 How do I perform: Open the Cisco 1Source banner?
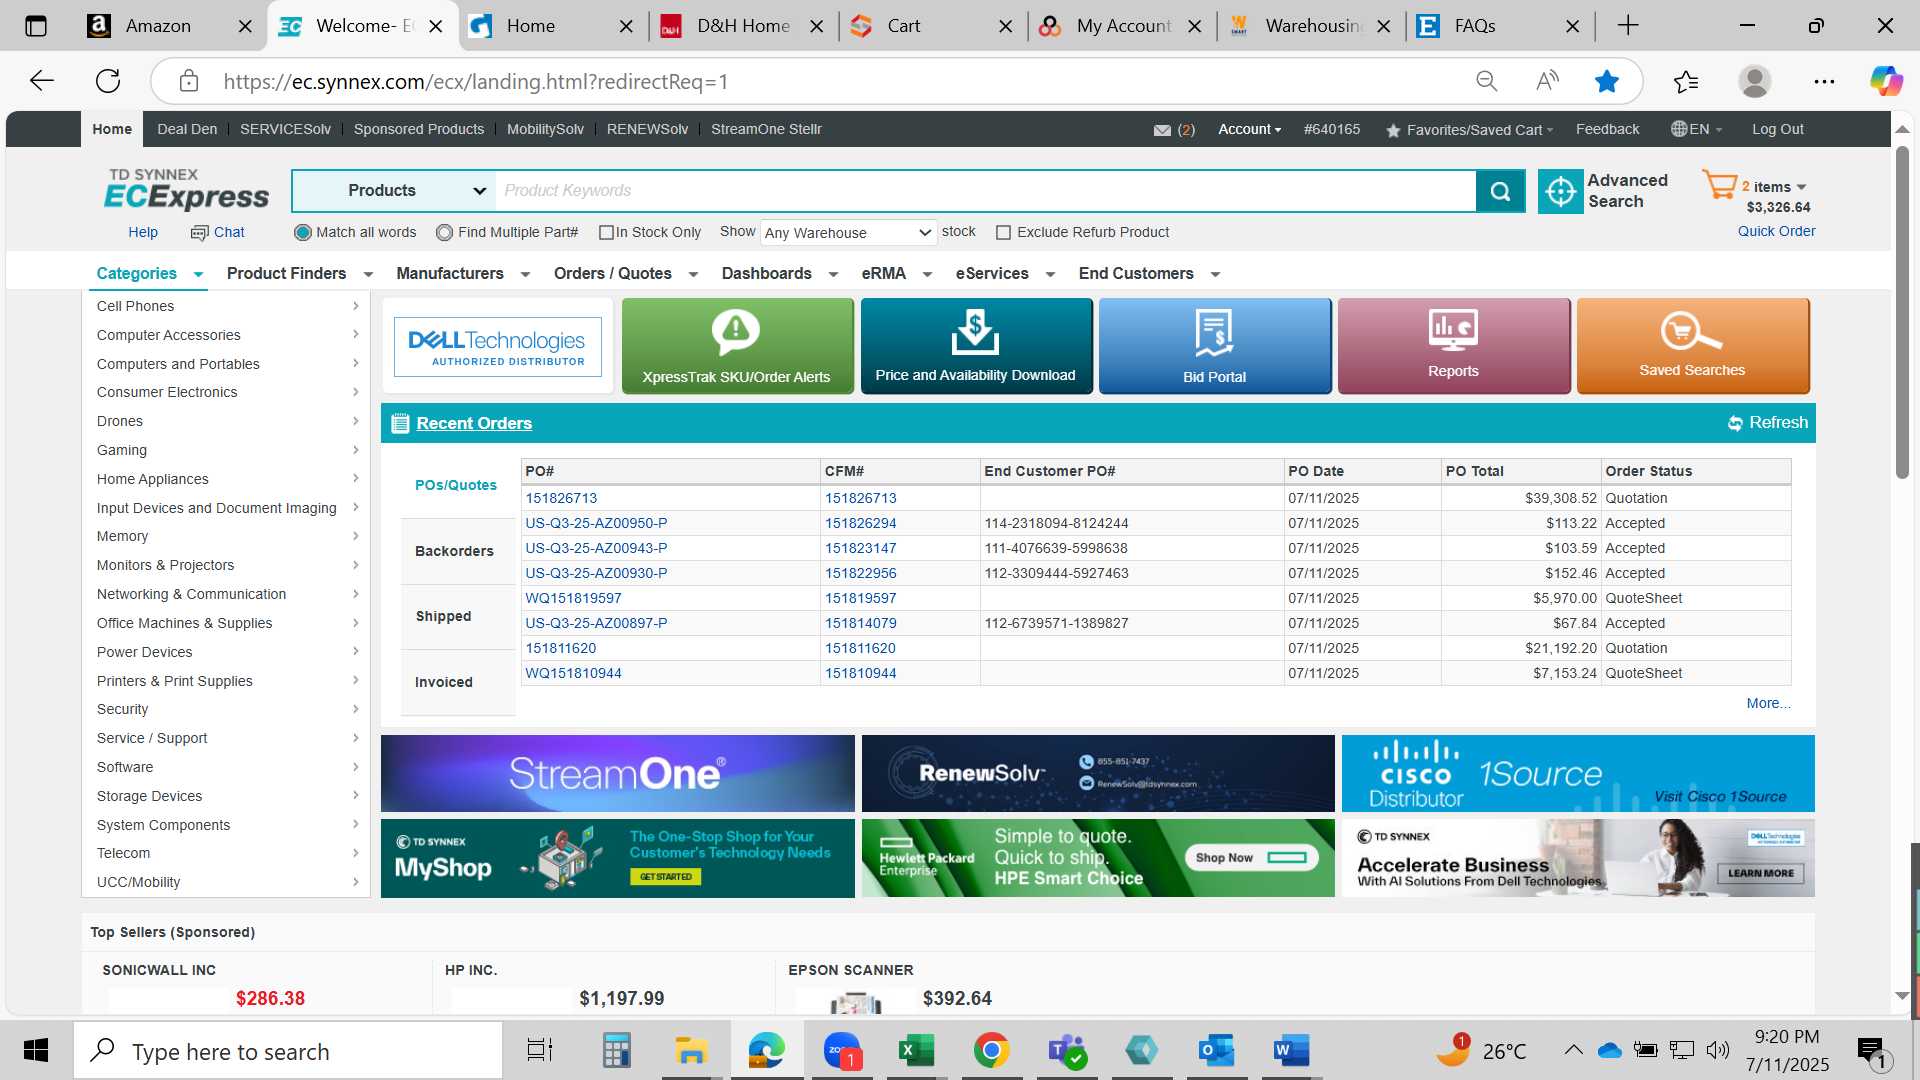coord(1578,773)
